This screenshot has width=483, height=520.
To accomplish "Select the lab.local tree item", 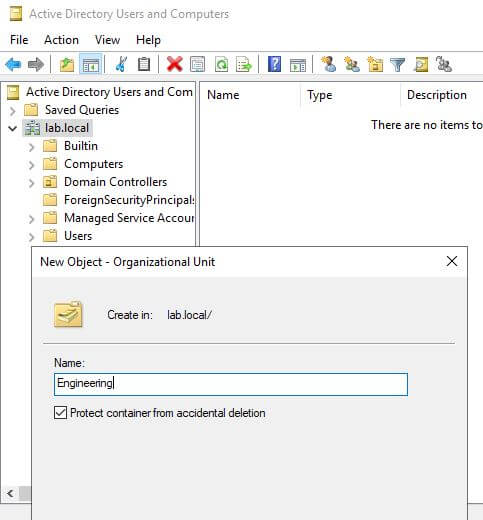I will [x=67, y=128].
